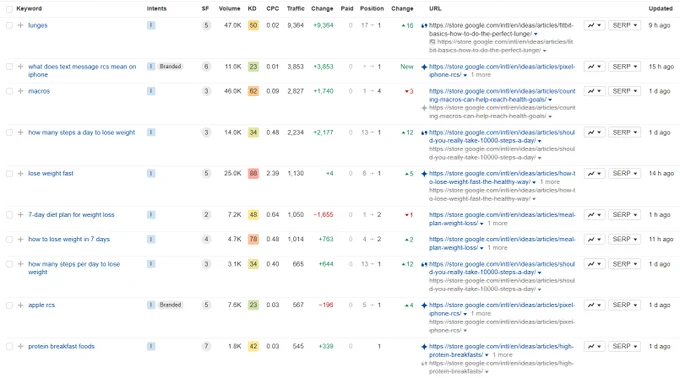Click the Keyword column header
Image resolution: width=680 pixels, height=378 pixels.
(x=29, y=9)
